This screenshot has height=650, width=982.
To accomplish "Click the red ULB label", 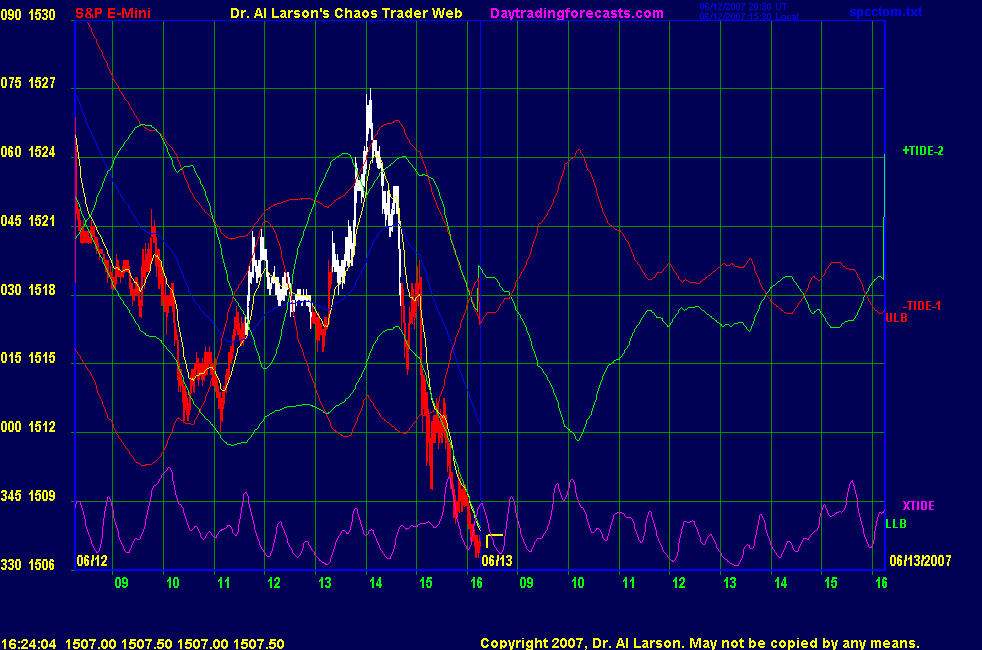I will pyautogui.click(x=896, y=317).
